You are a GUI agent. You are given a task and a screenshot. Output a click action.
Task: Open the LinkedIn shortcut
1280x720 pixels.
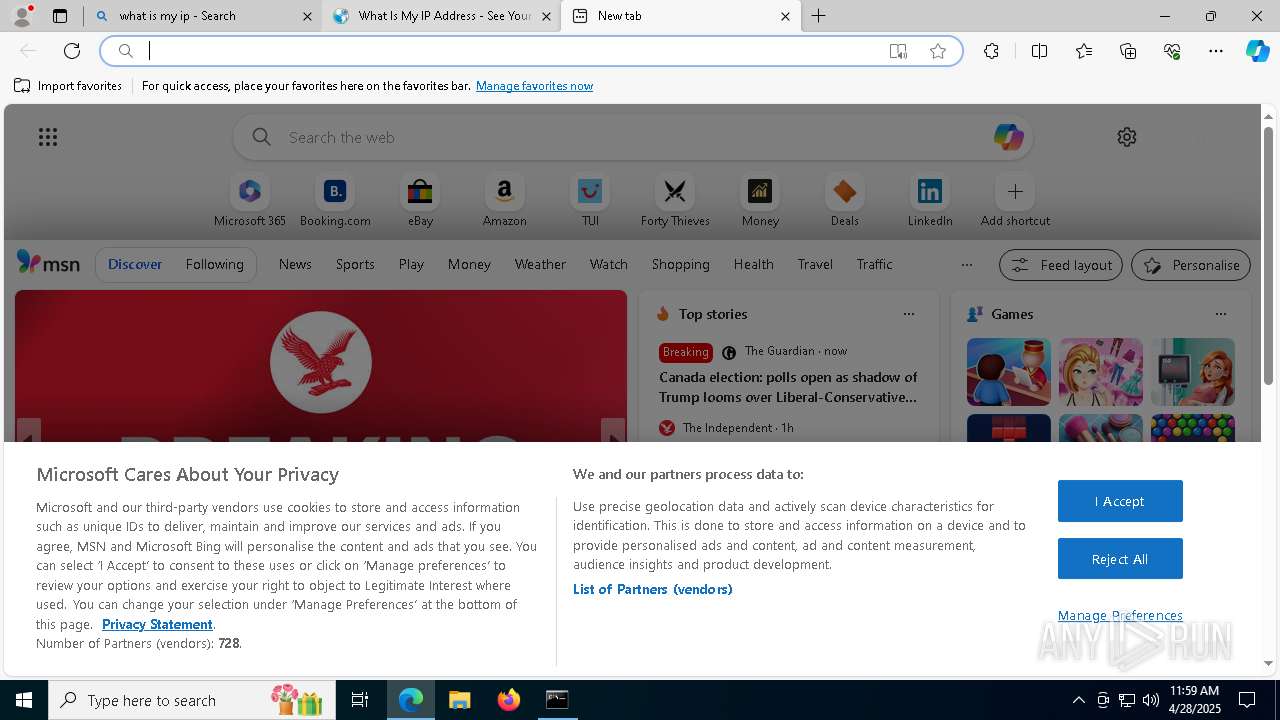tap(930, 201)
